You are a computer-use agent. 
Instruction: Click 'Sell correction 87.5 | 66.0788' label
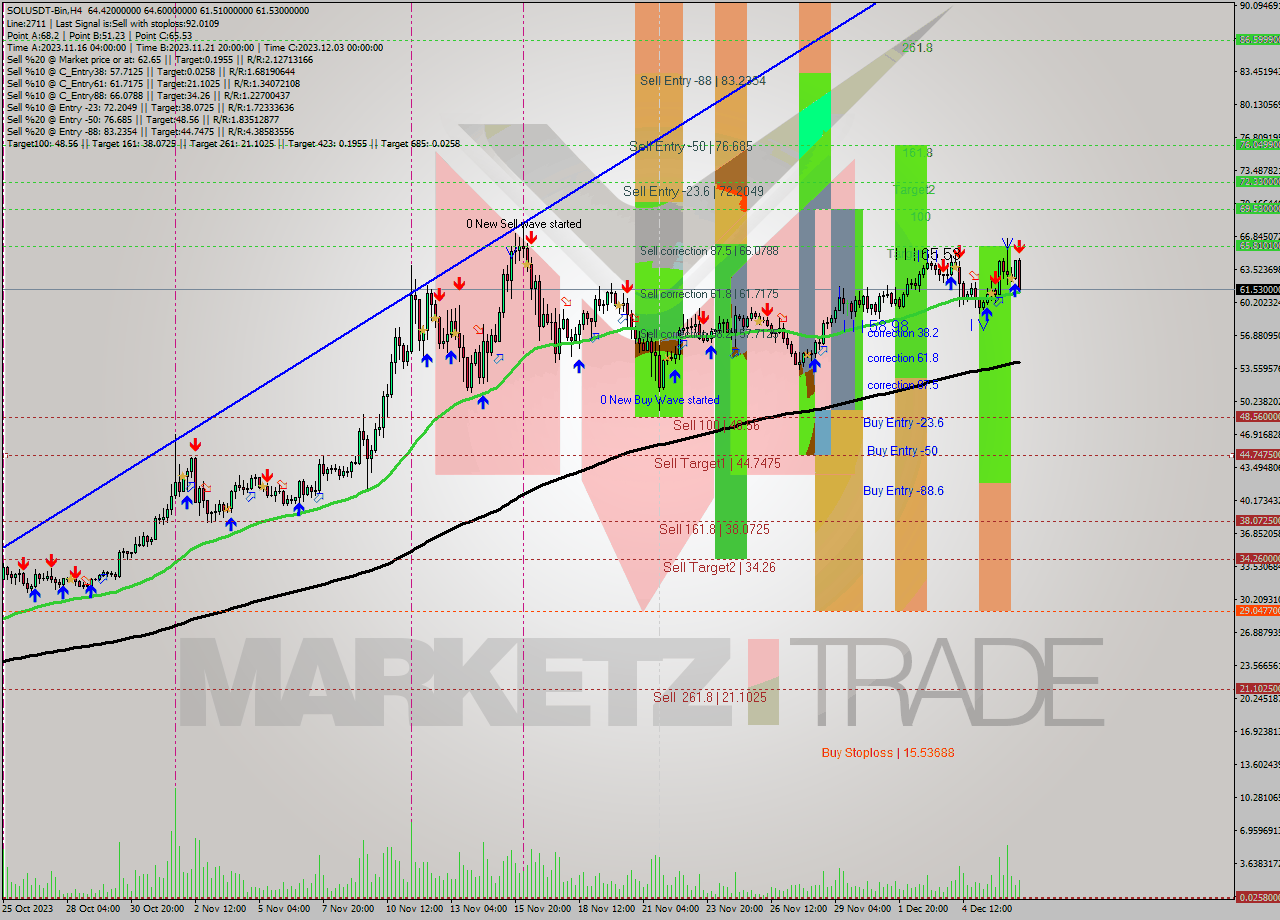[x=709, y=250]
